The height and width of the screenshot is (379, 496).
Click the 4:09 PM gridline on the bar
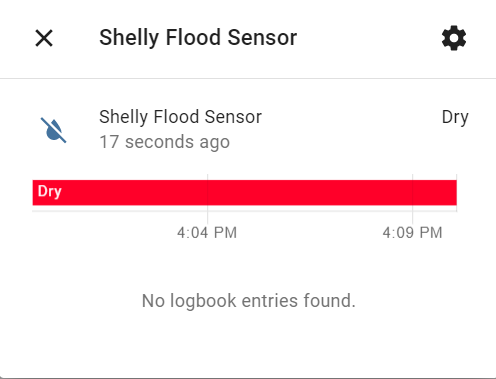click(x=412, y=193)
